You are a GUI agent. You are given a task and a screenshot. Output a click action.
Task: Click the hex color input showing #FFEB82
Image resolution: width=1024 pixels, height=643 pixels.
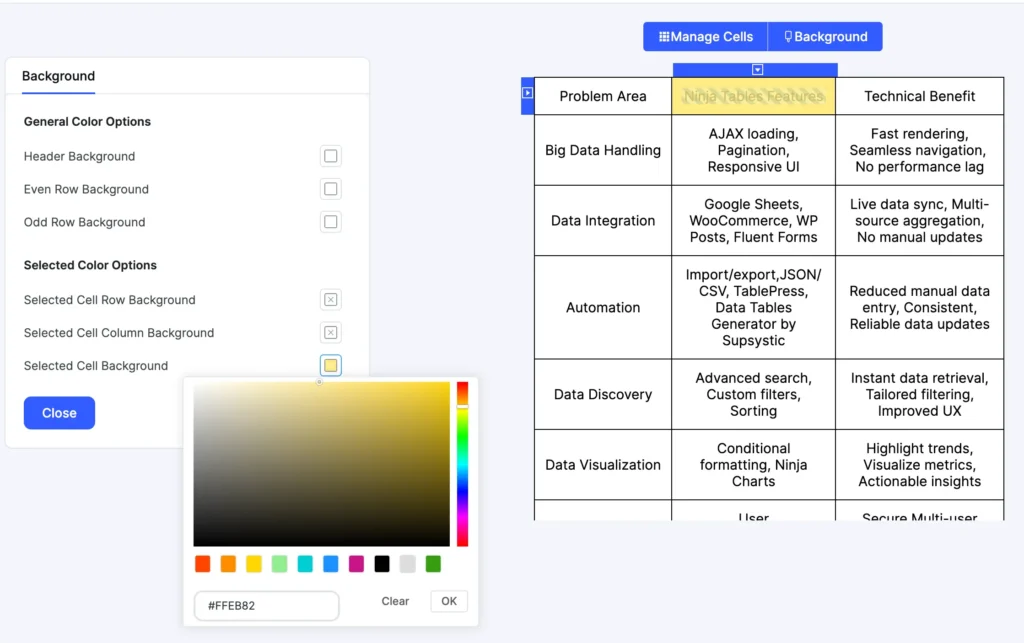coord(266,606)
